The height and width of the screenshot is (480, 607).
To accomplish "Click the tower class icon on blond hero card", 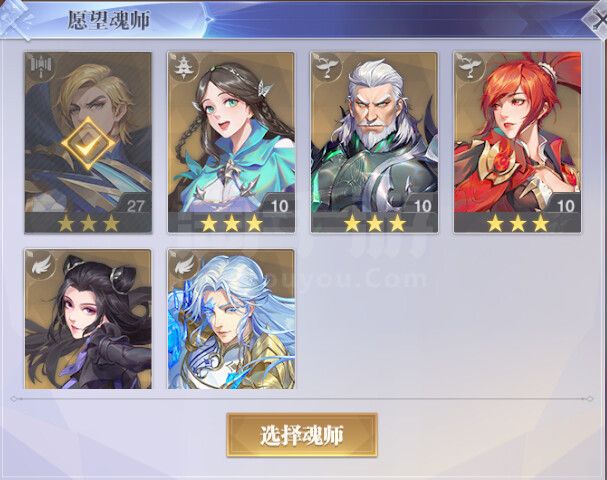I will [41, 67].
